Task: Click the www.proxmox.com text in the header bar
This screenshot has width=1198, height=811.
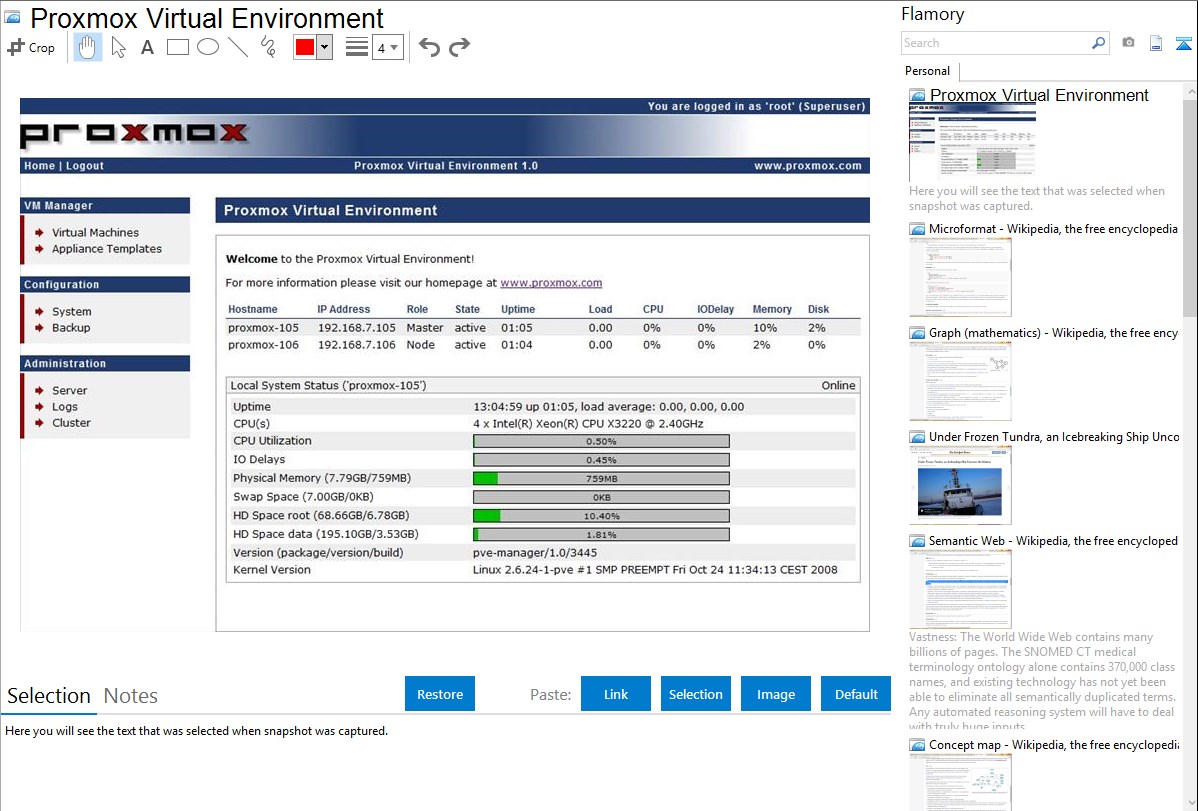Action: tap(808, 166)
